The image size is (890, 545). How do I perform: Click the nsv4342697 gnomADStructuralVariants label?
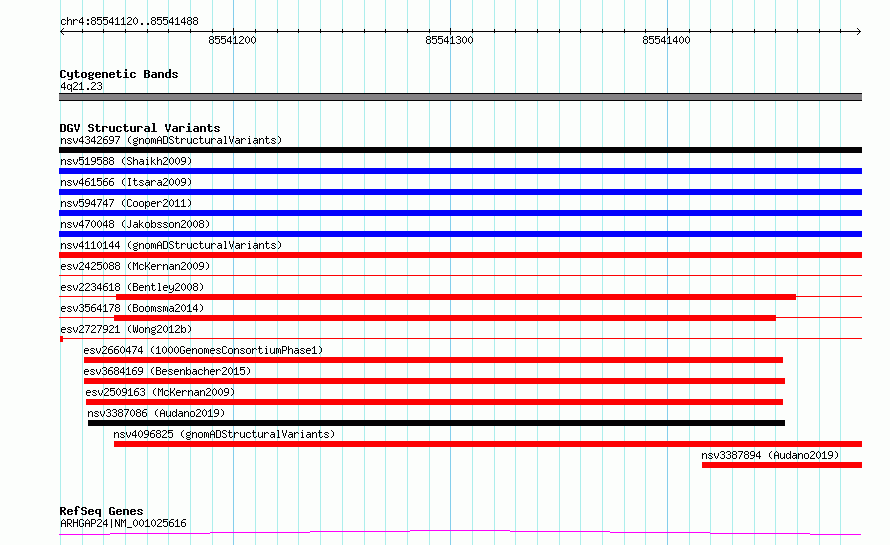(171, 140)
